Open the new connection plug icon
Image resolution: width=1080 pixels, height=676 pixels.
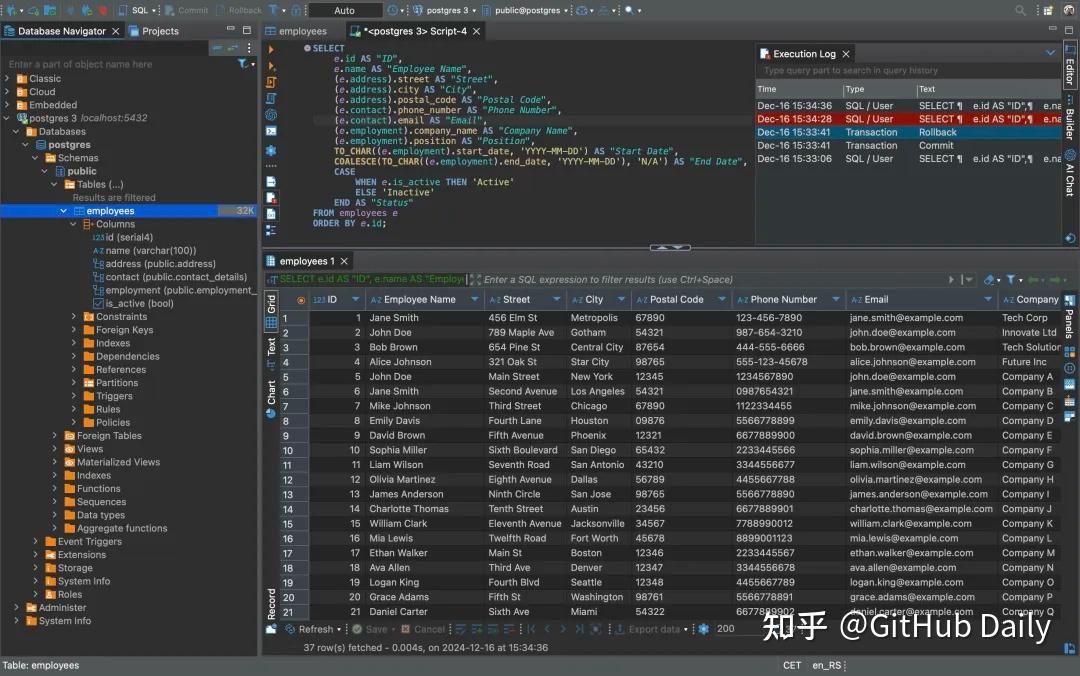12,10
